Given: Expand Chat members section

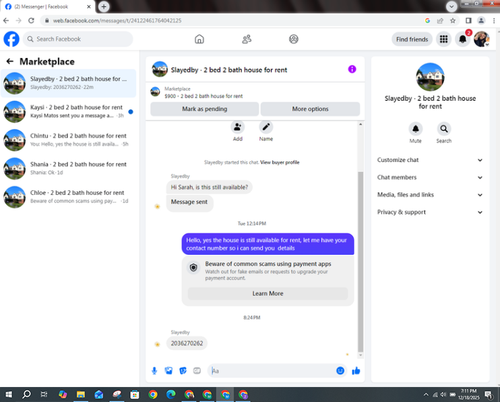Looking at the screenshot, I should [430, 177].
